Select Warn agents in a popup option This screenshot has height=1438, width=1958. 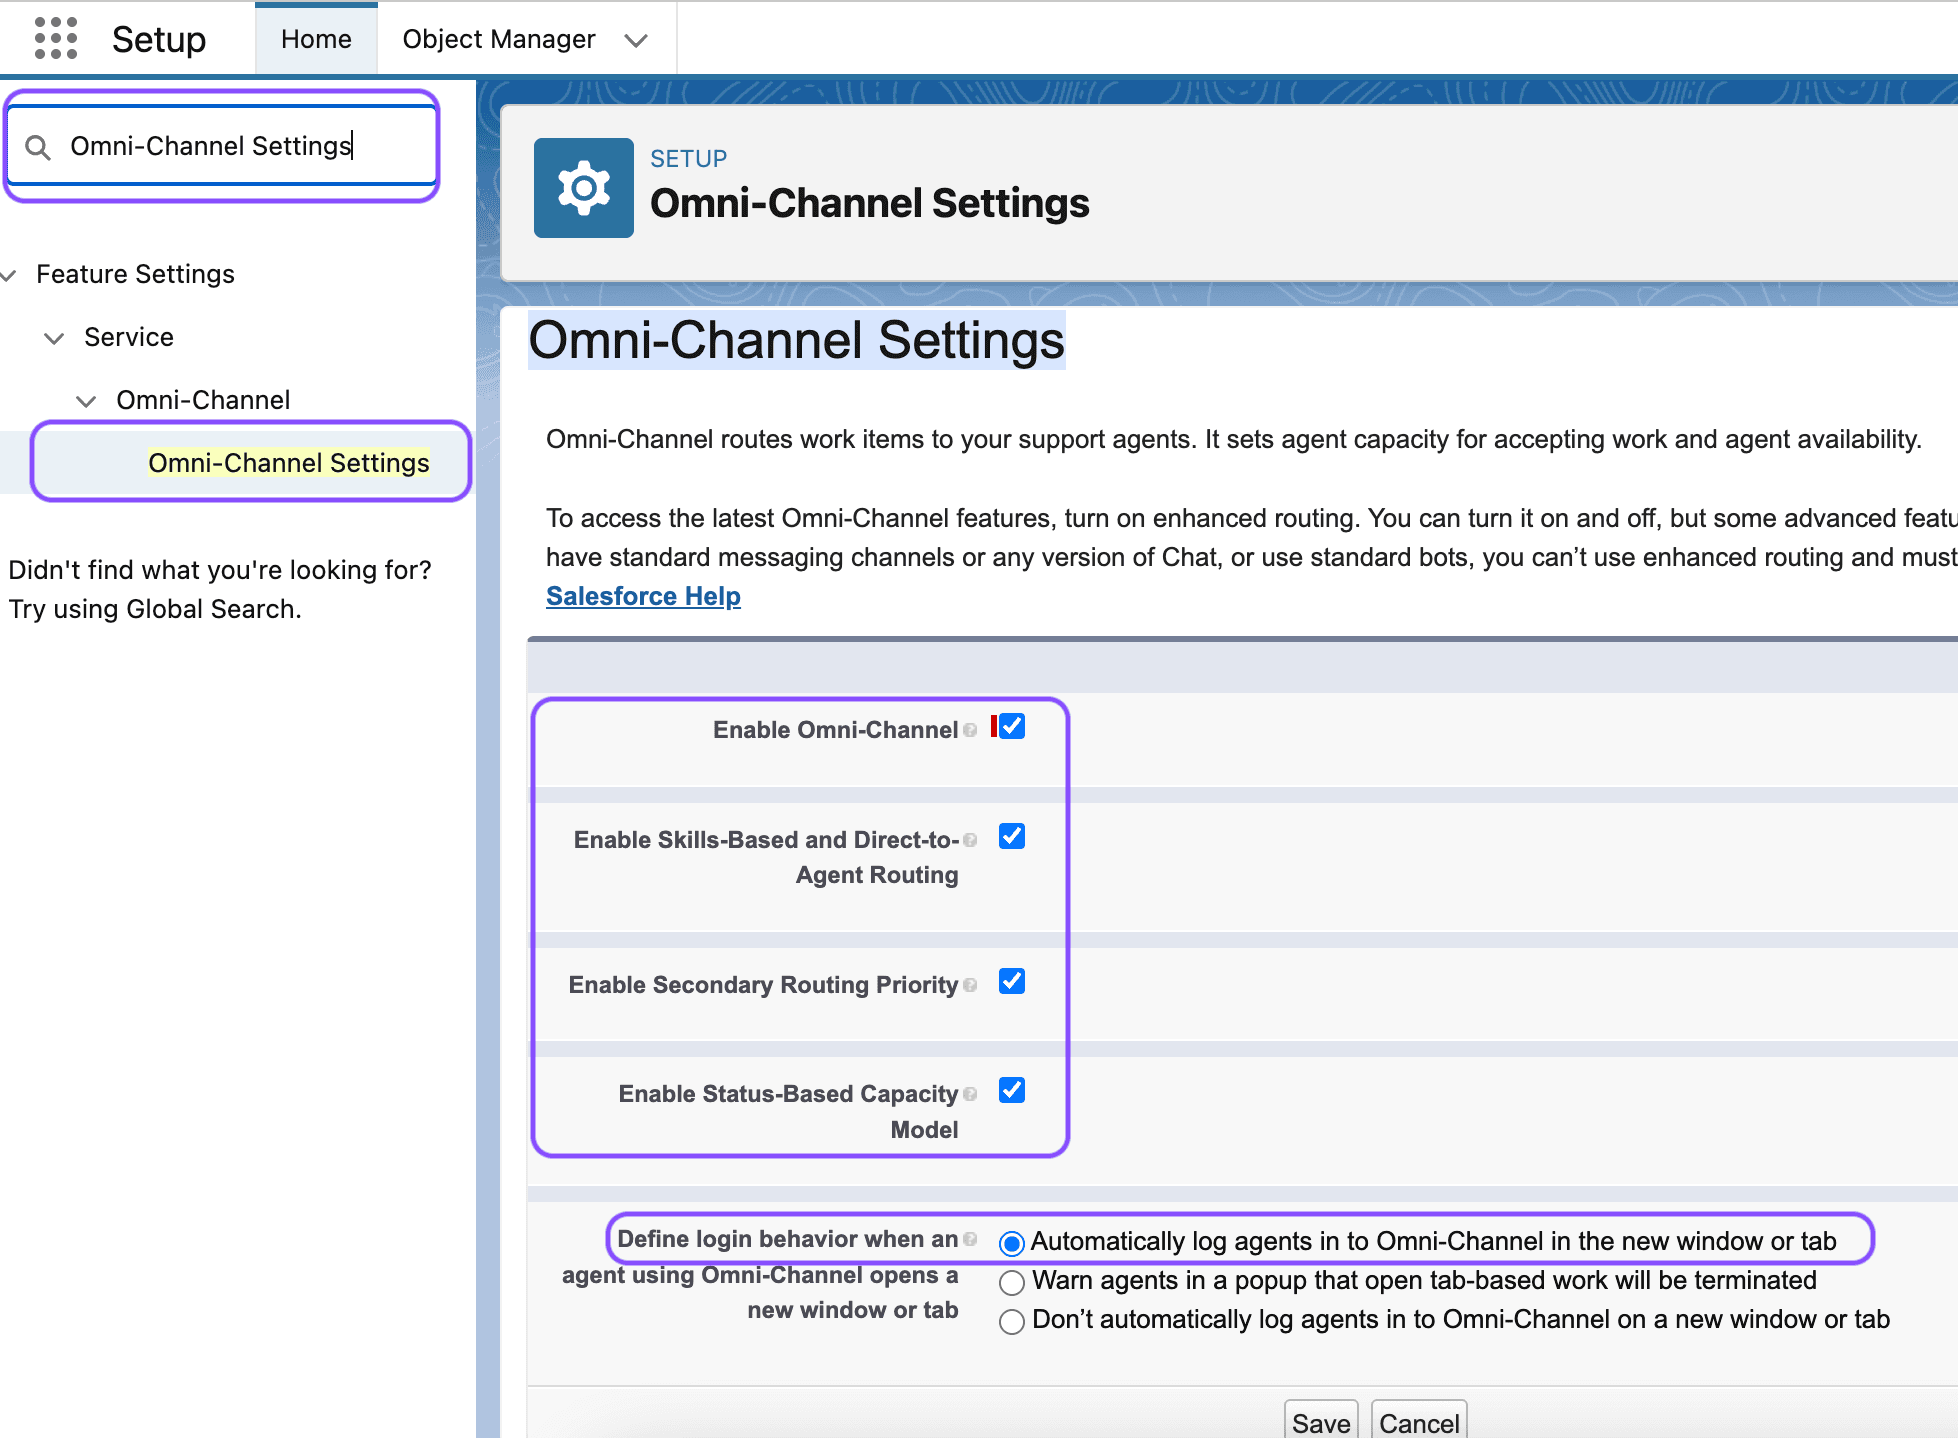click(x=1011, y=1281)
